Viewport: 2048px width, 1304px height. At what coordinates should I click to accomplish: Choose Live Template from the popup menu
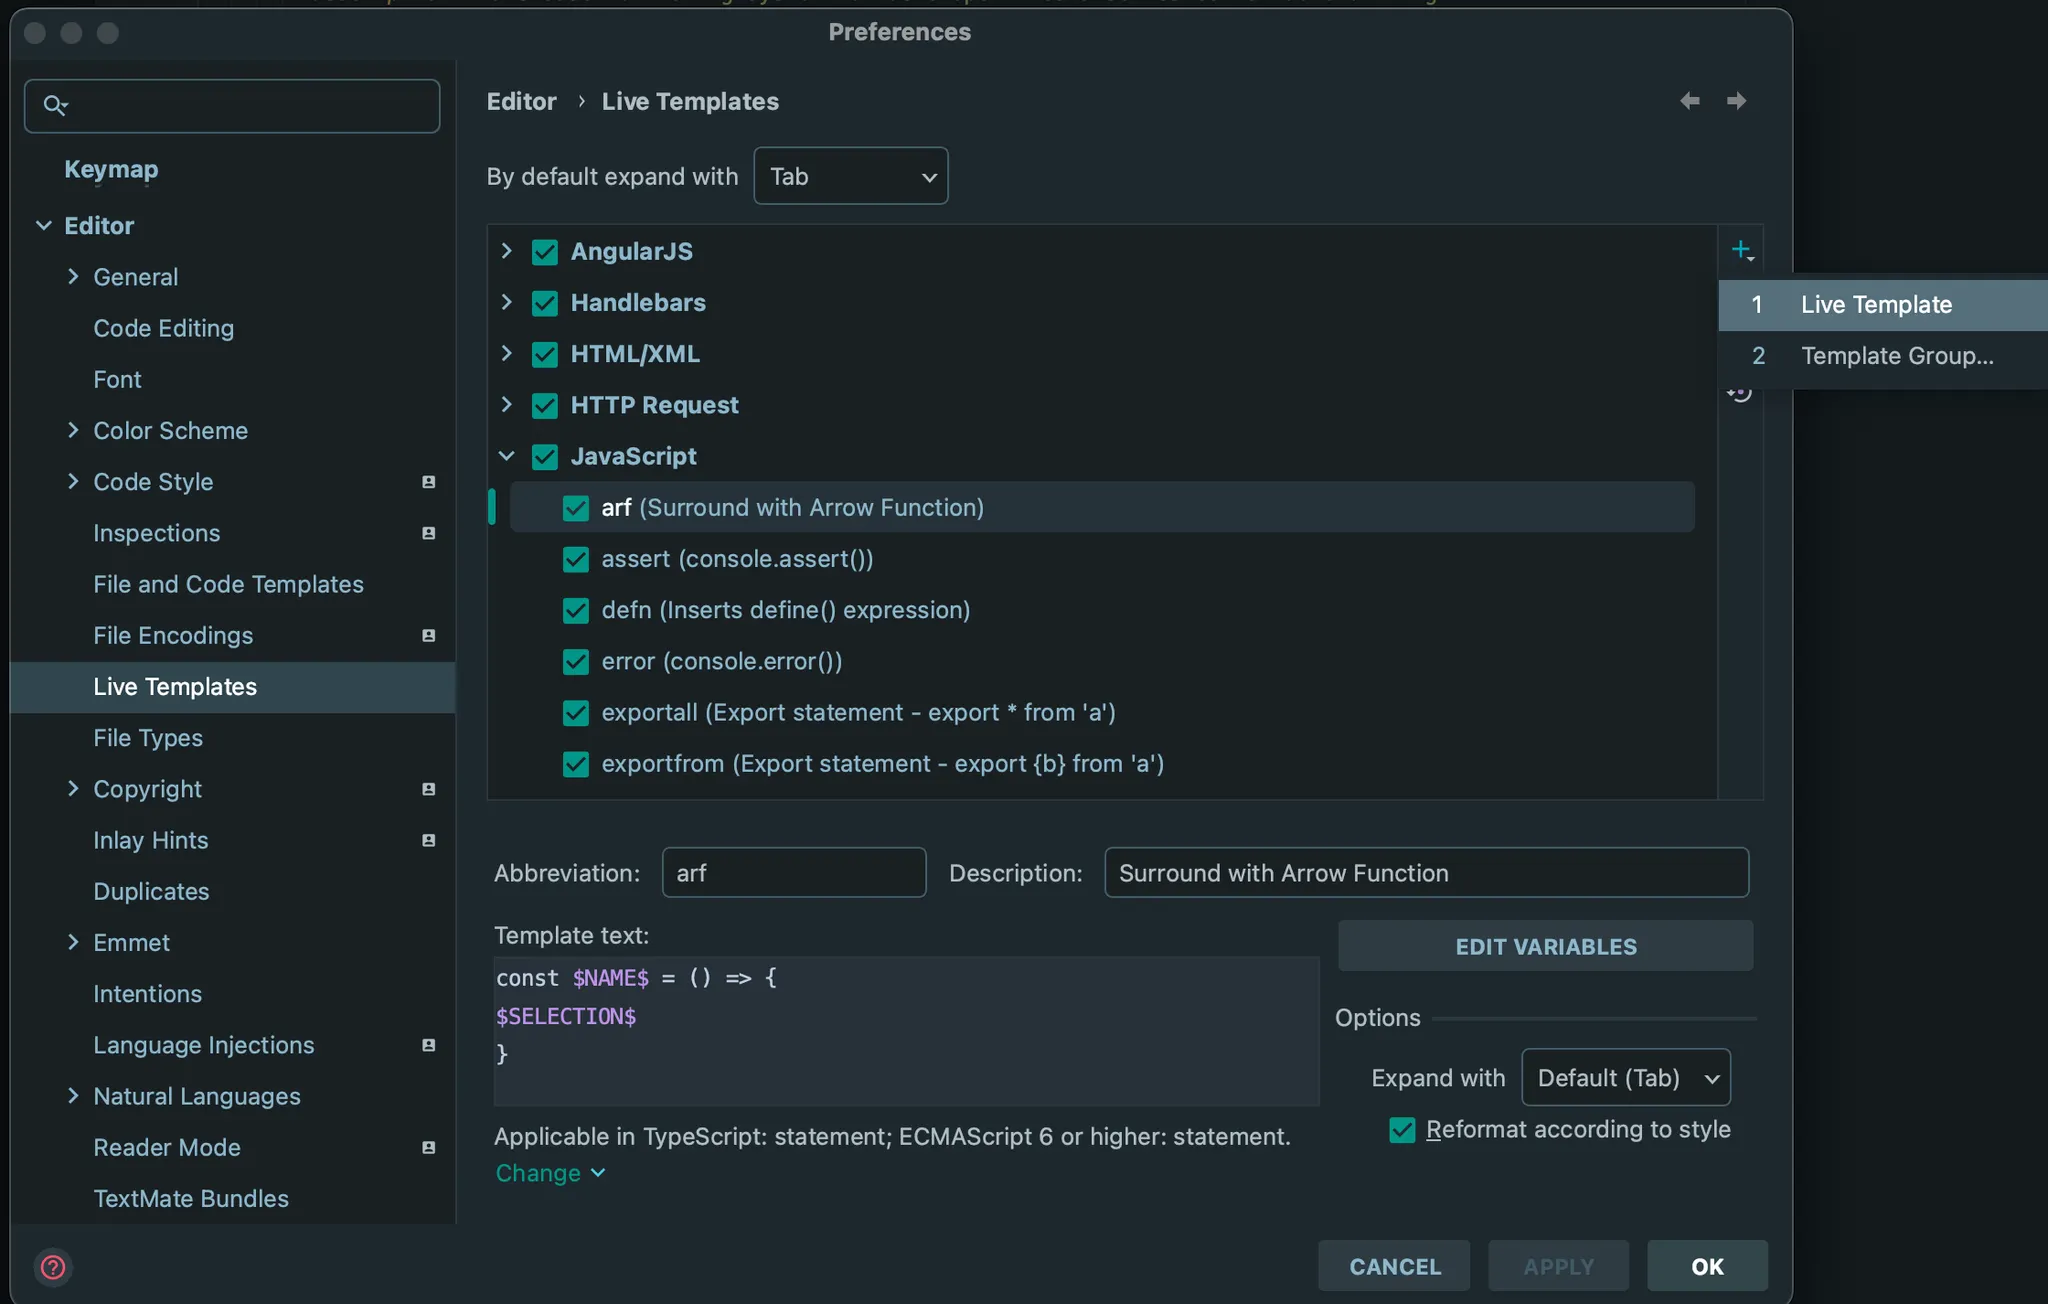click(x=1876, y=305)
